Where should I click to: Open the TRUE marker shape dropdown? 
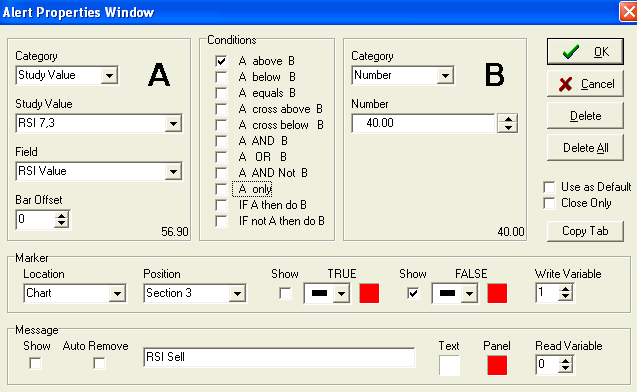341,293
